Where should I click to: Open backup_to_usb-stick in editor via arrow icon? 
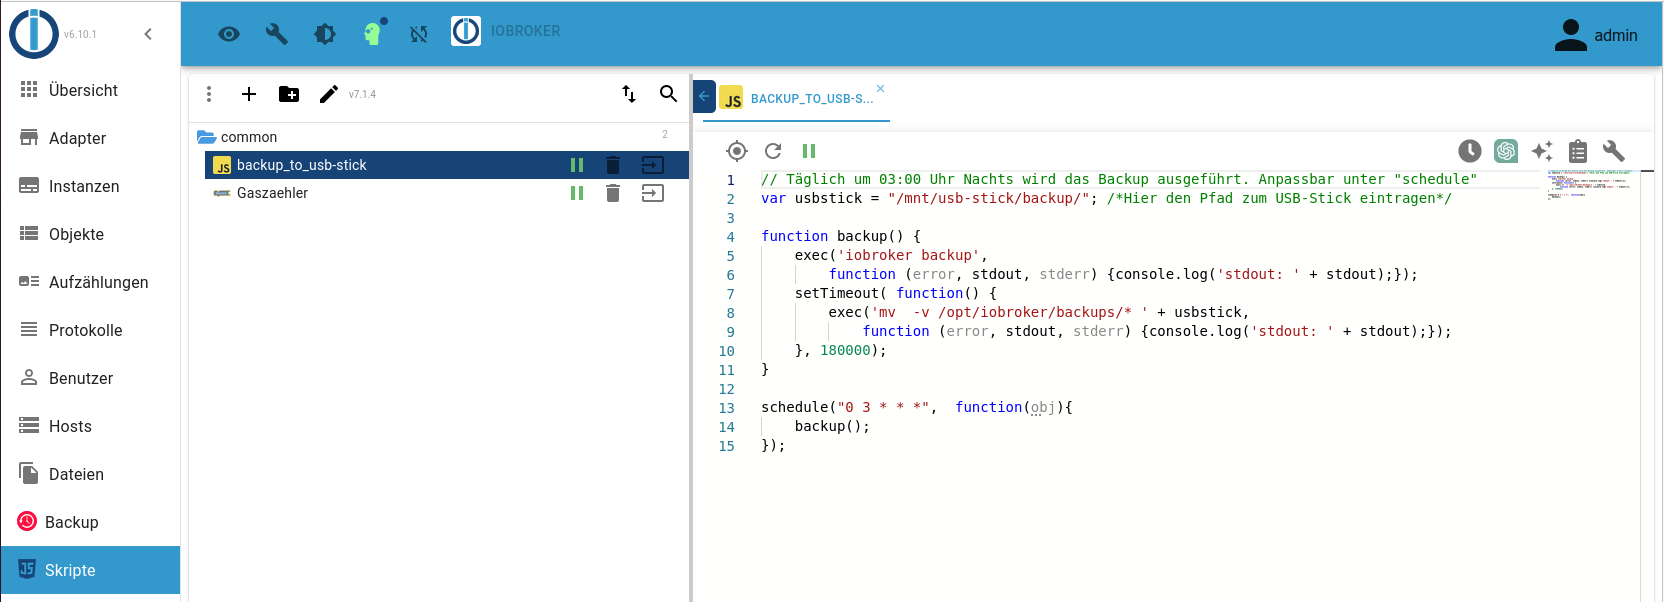(x=653, y=165)
